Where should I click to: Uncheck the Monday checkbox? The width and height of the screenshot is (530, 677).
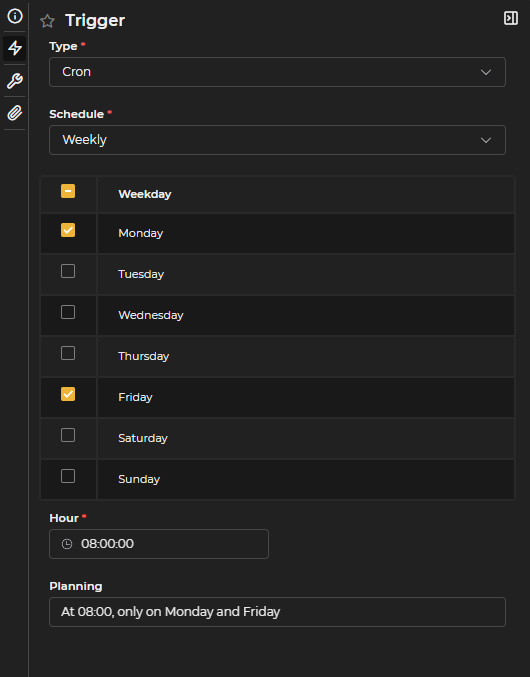point(68,230)
